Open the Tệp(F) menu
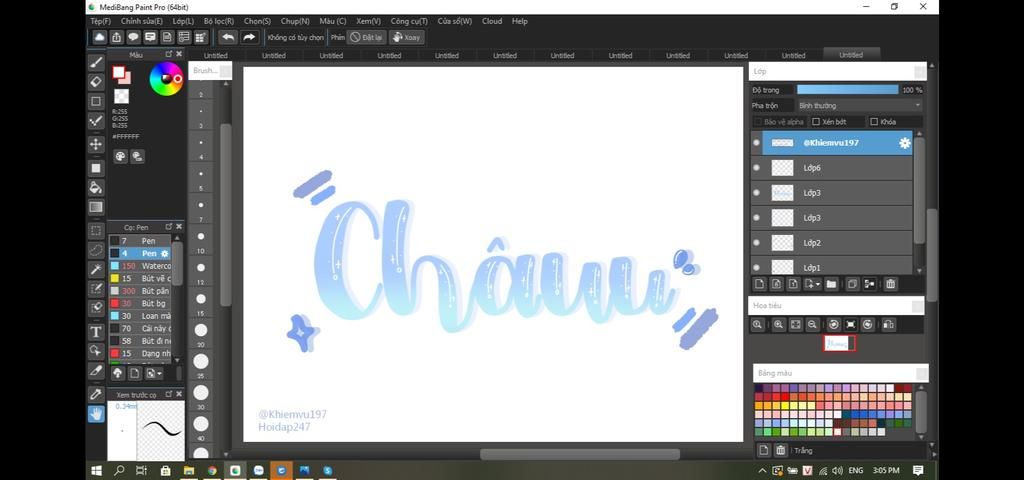1024x480 pixels. point(101,21)
